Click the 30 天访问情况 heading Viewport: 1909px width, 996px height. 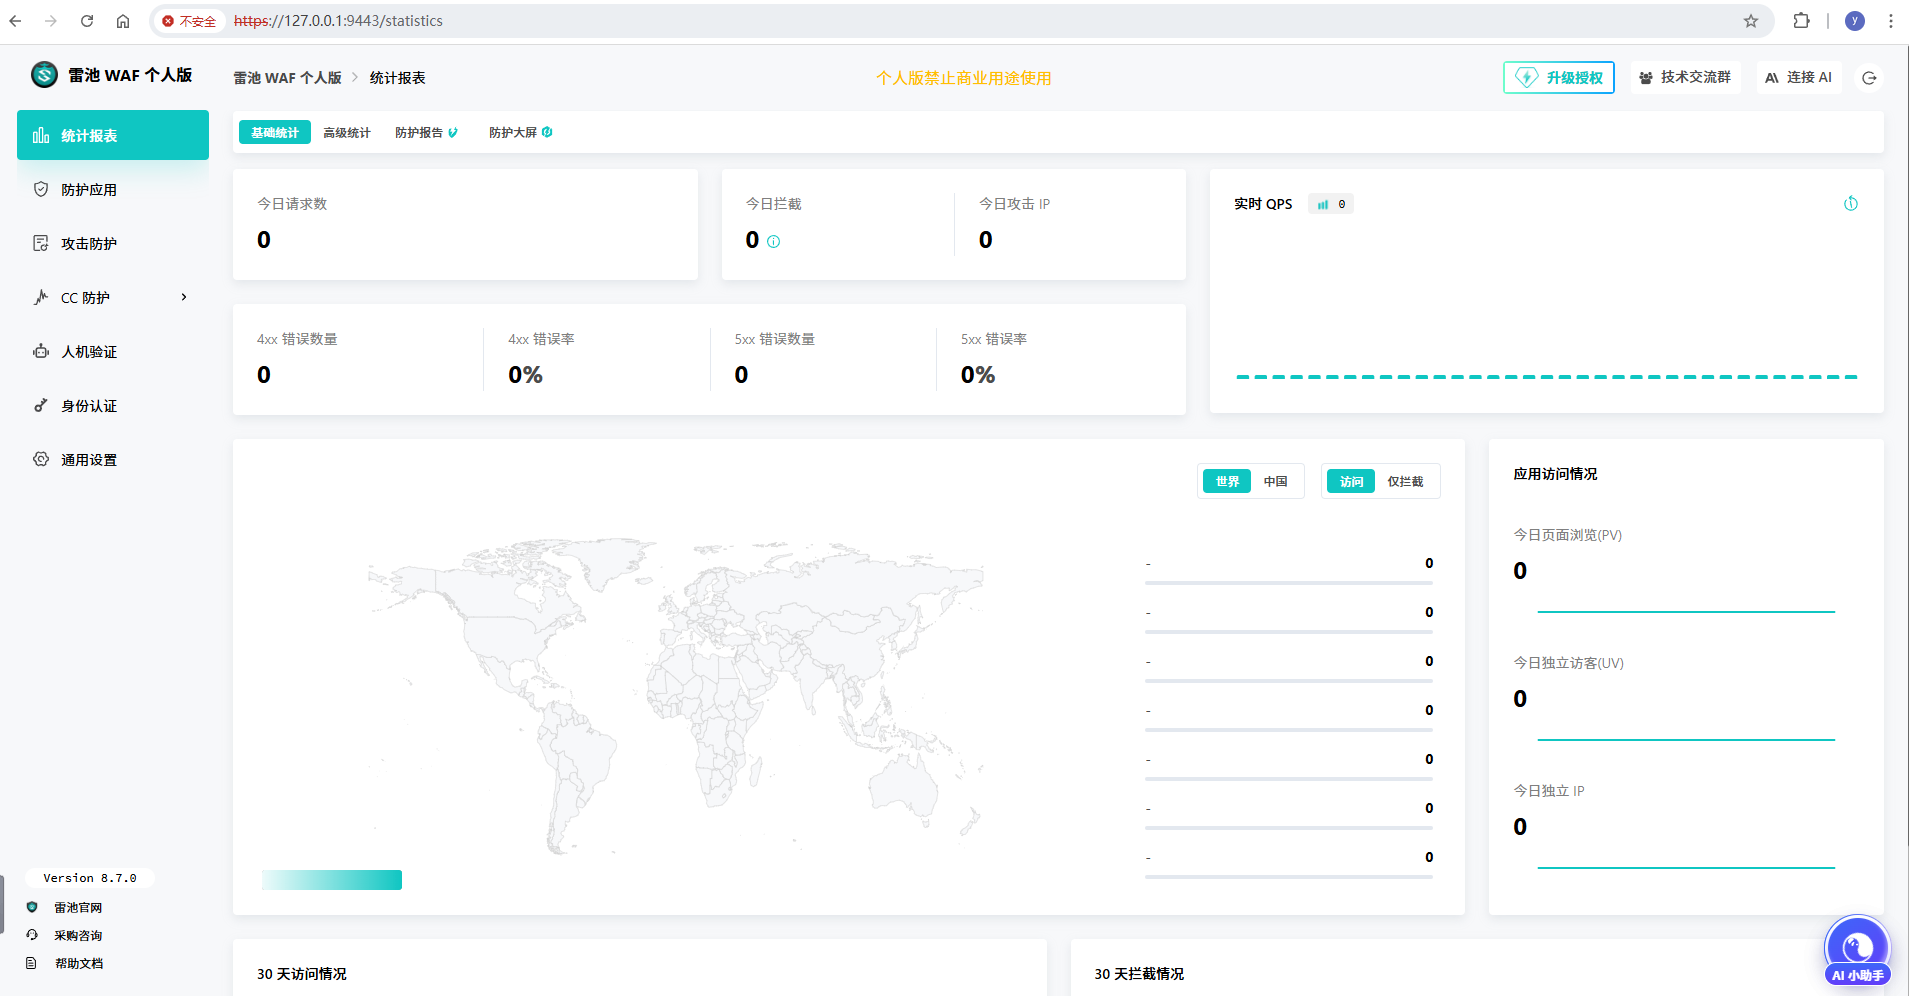[302, 973]
